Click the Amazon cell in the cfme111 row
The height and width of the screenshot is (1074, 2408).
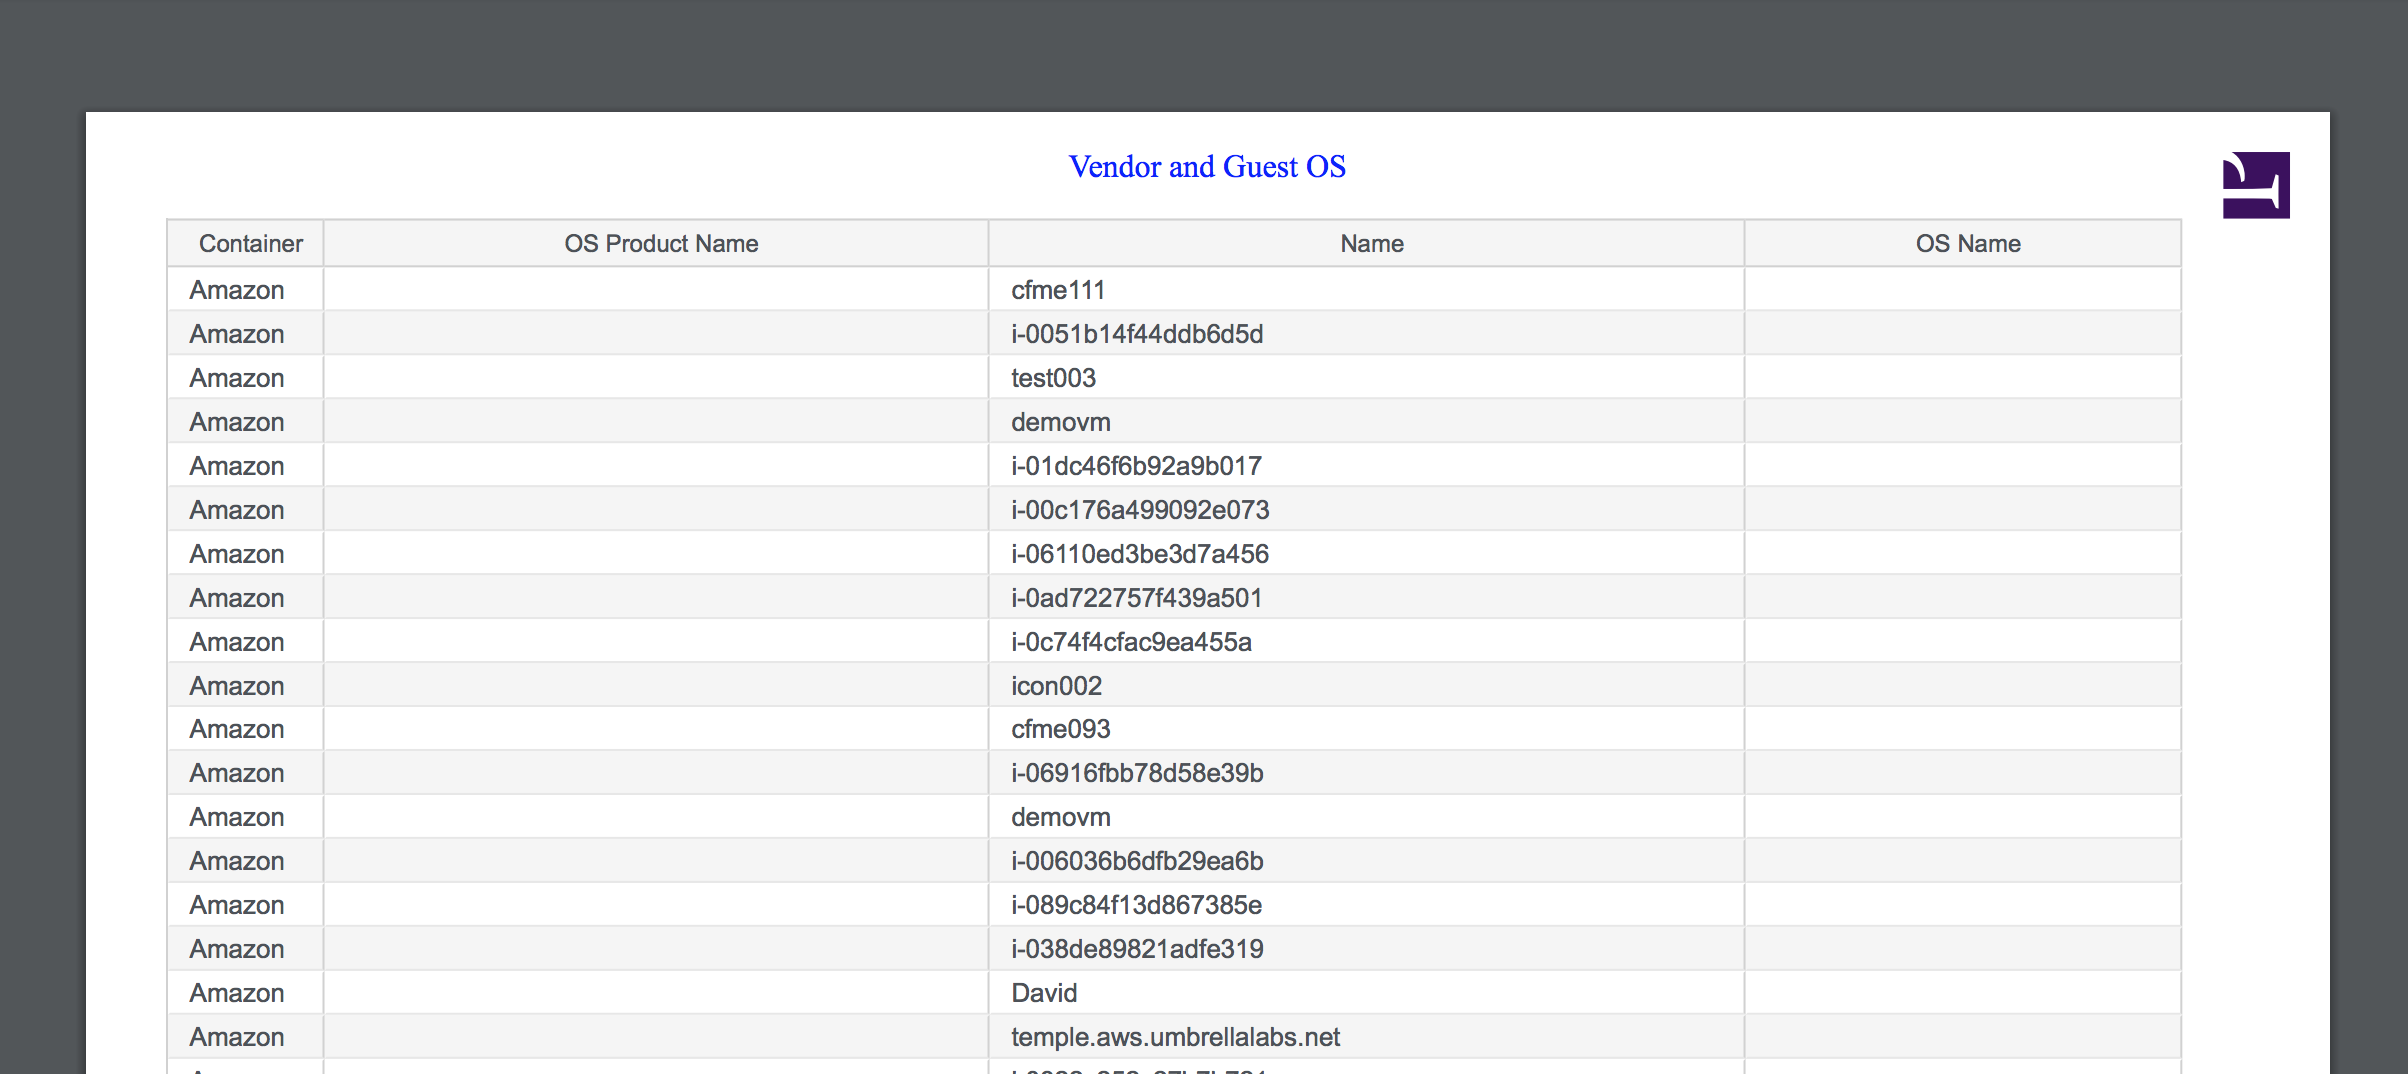point(246,290)
